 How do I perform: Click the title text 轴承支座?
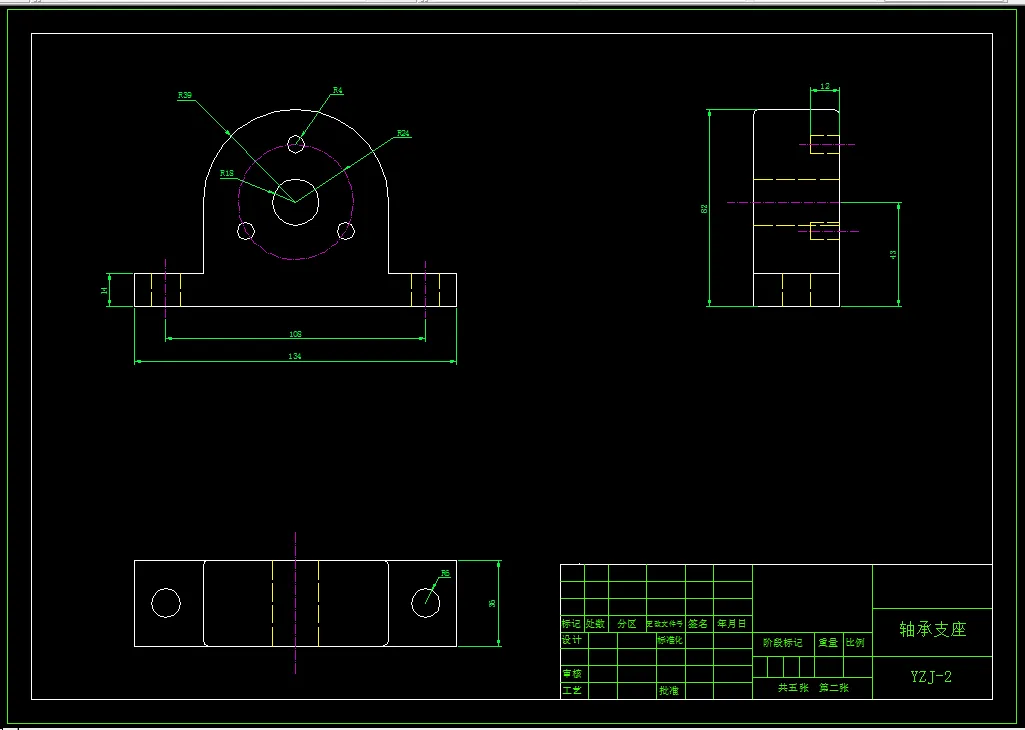[933, 629]
